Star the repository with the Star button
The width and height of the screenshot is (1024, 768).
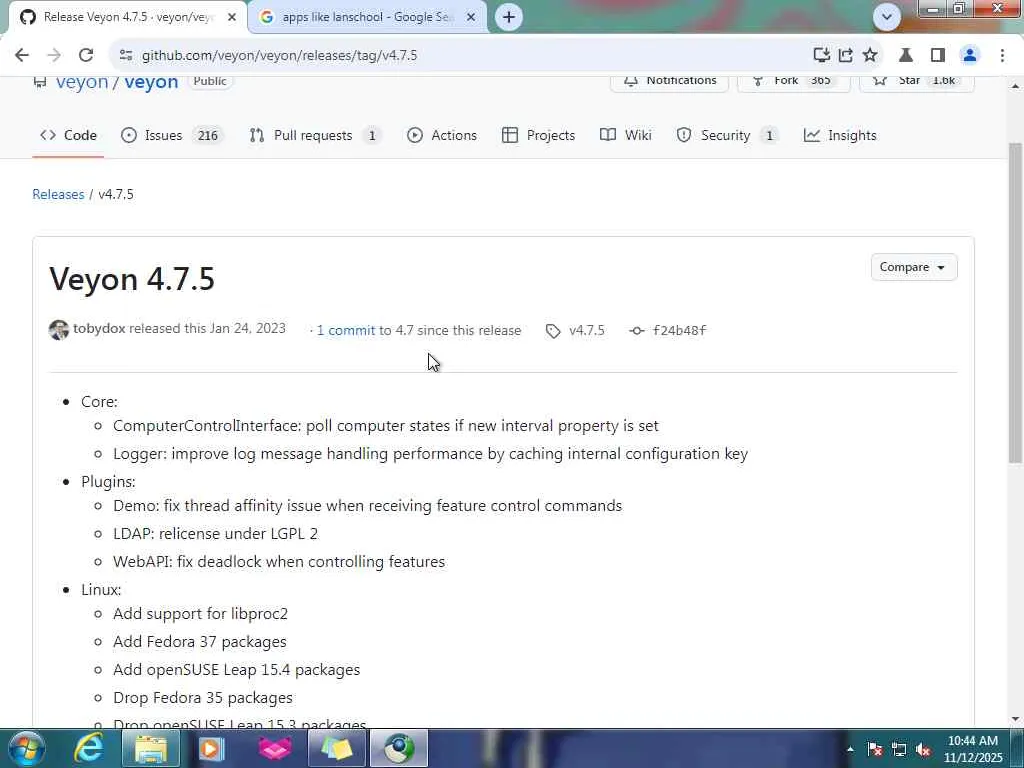click(917, 82)
